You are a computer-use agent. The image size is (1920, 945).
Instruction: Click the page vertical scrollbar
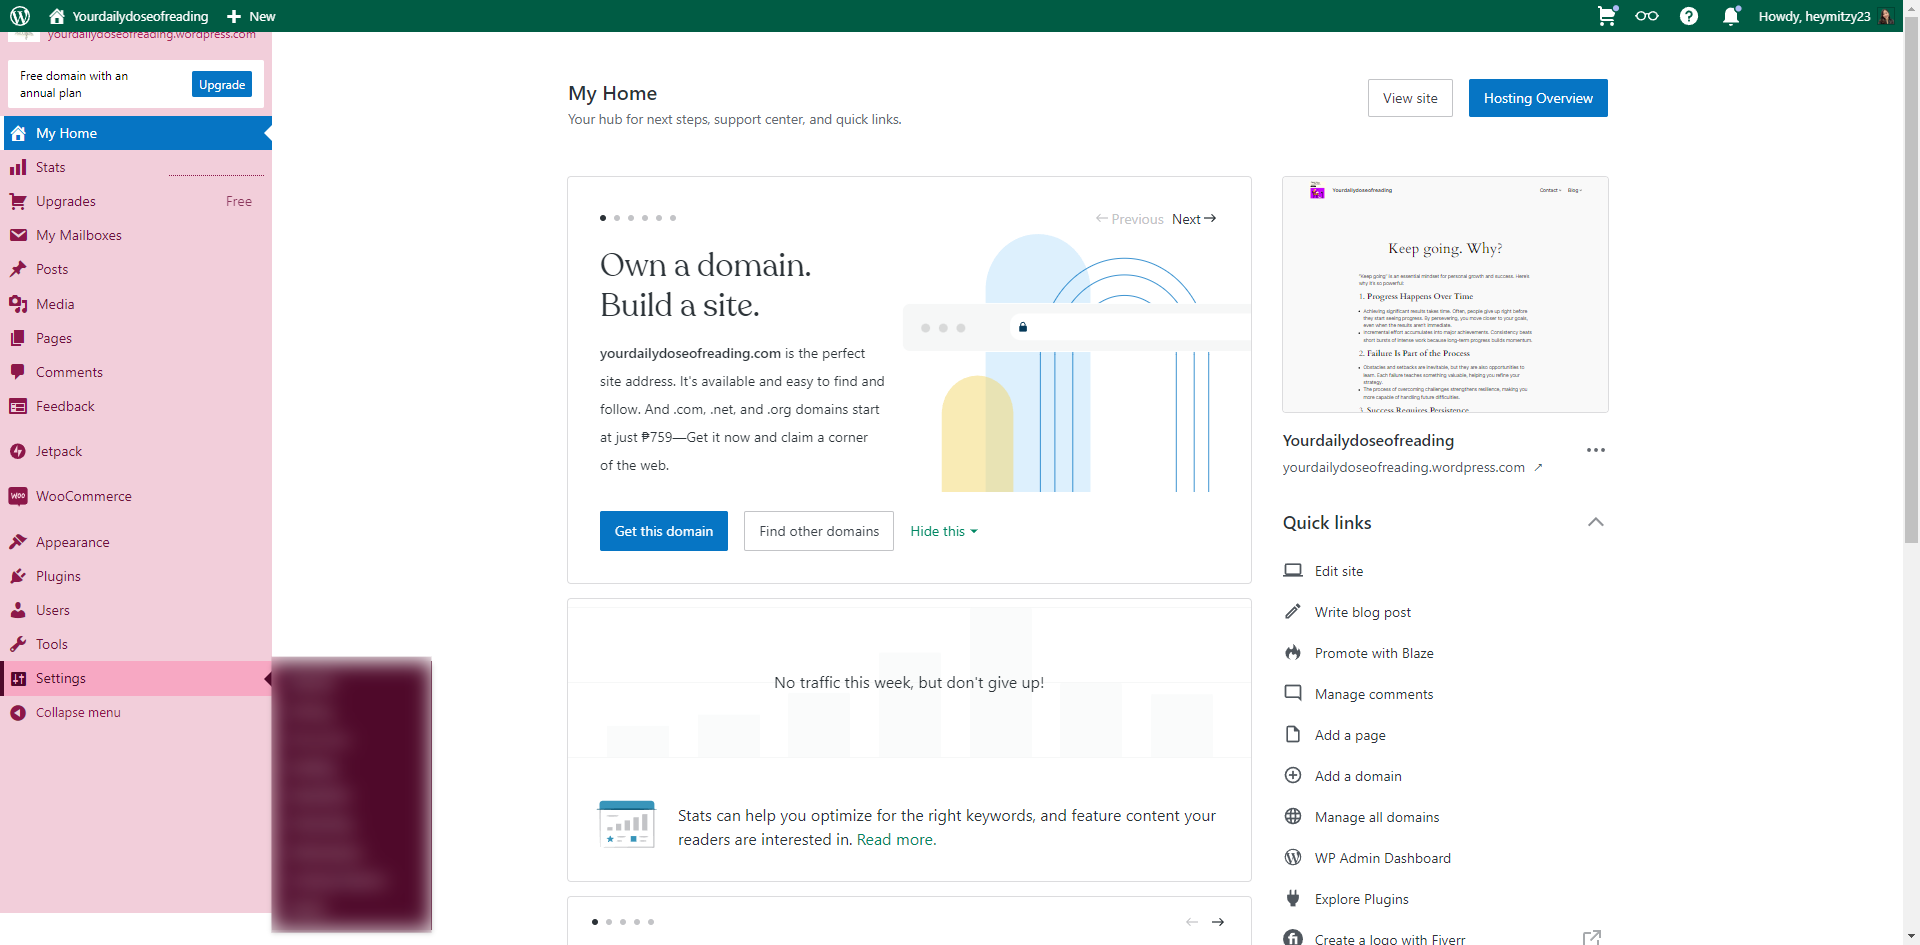(1911, 280)
